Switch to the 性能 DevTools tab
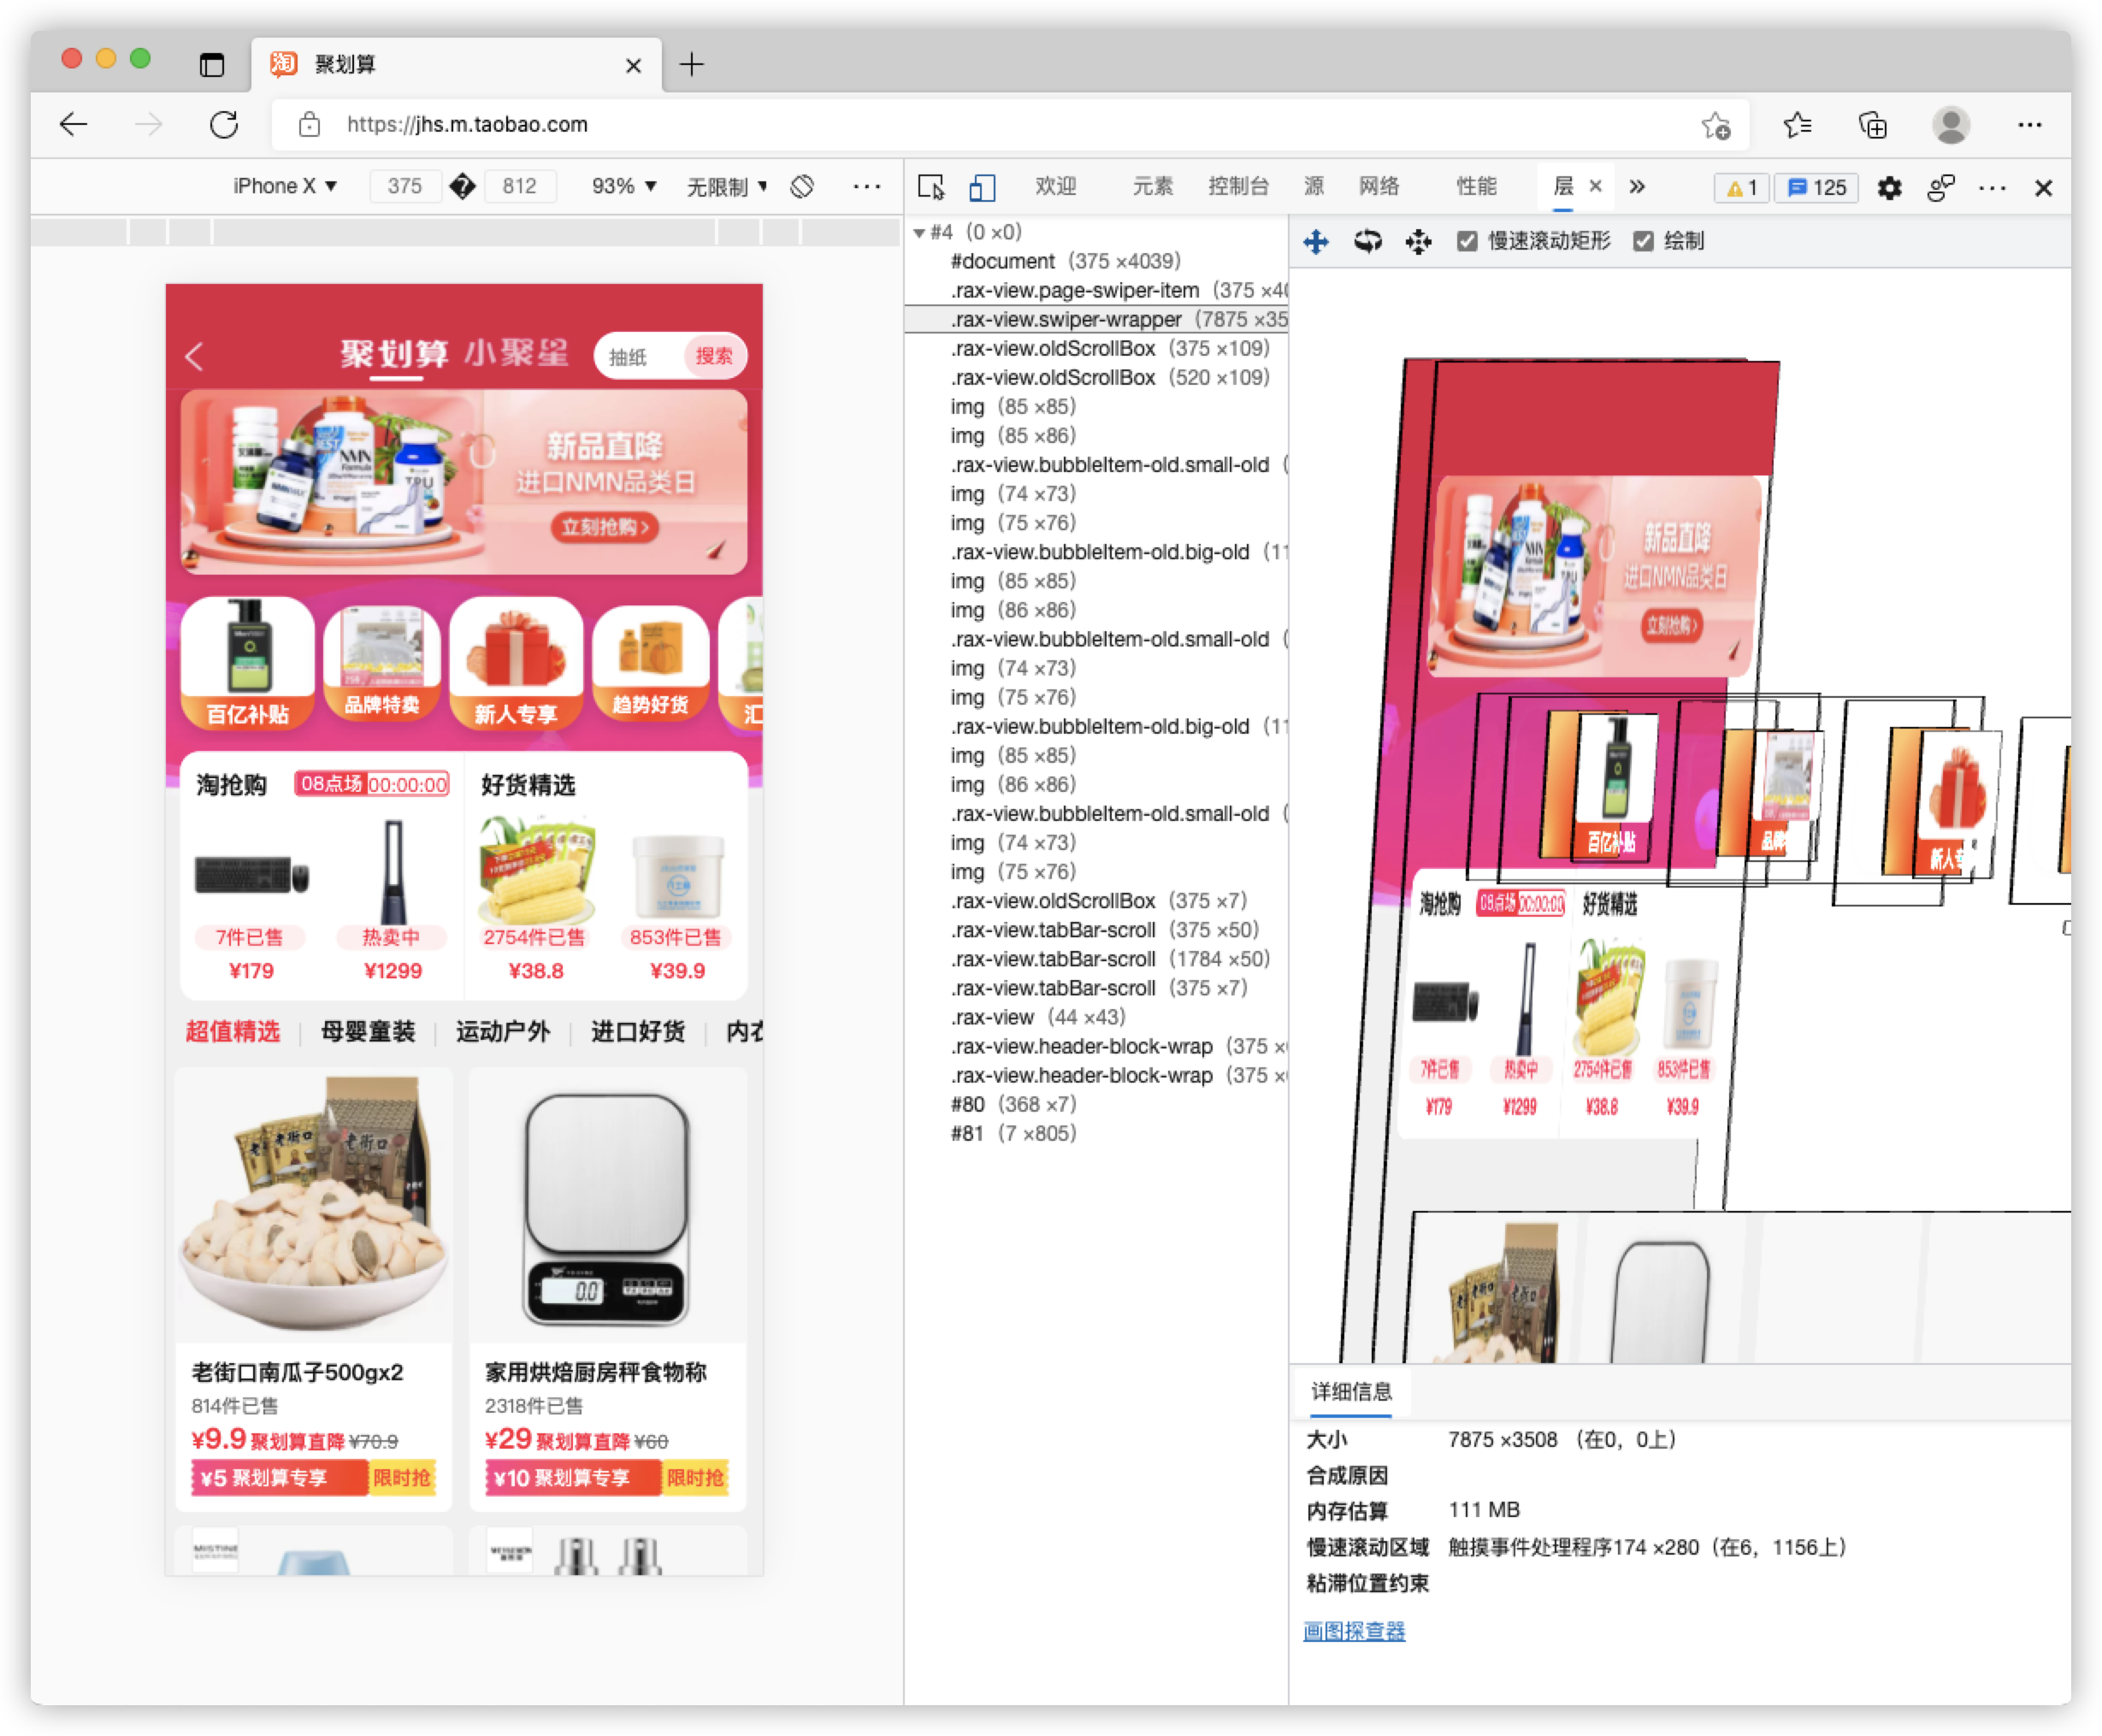2102x1736 pixels. (1476, 186)
